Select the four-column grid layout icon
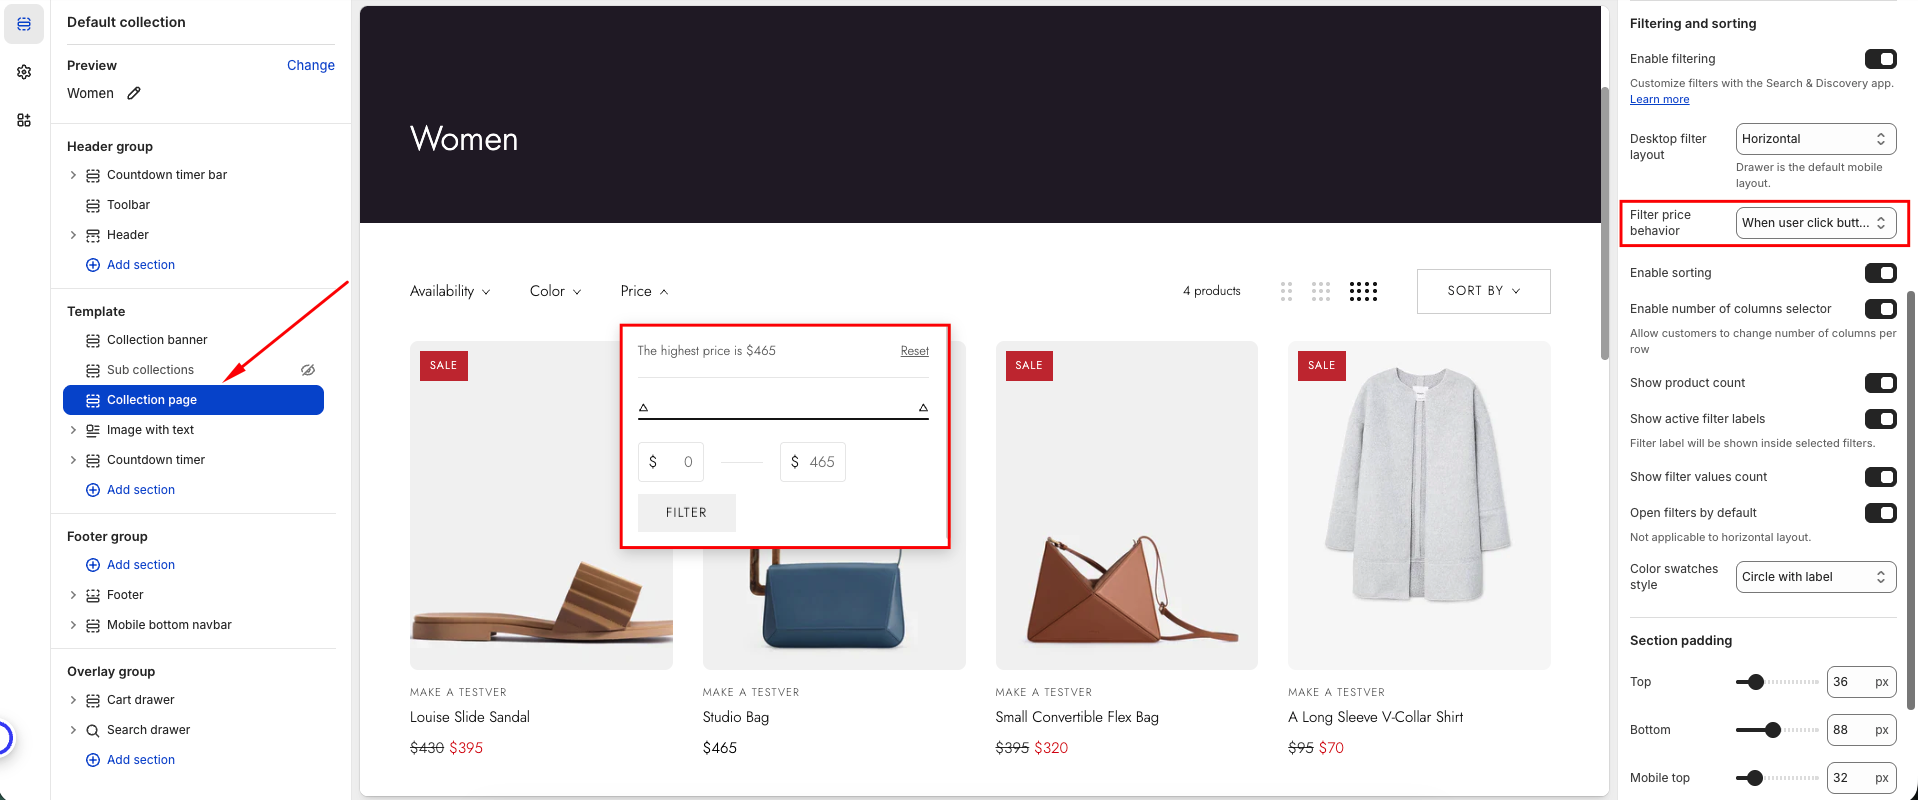 coord(1363,291)
